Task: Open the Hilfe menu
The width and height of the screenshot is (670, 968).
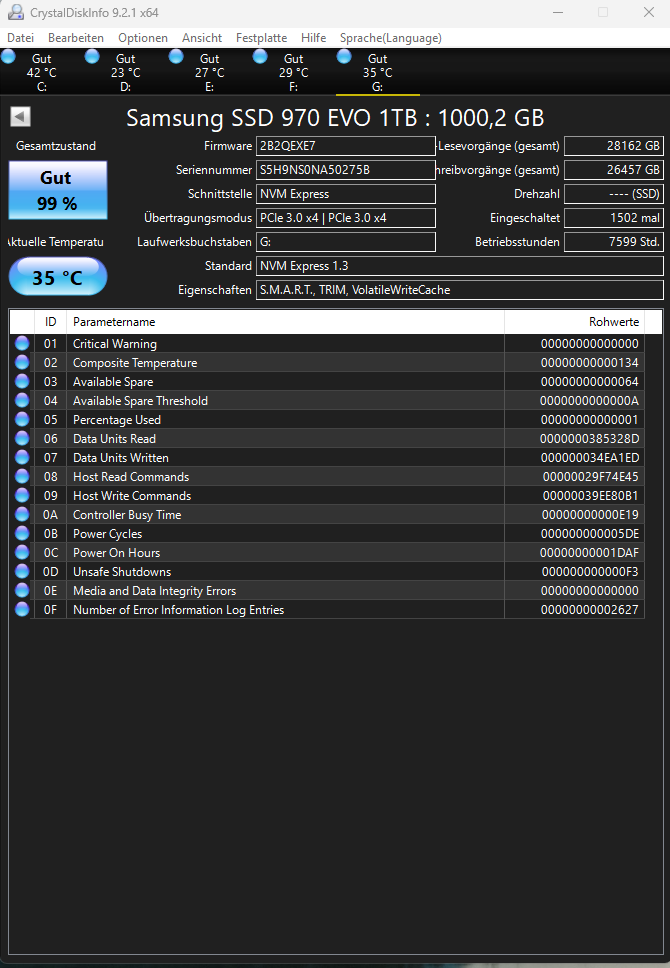Action: [313, 38]
